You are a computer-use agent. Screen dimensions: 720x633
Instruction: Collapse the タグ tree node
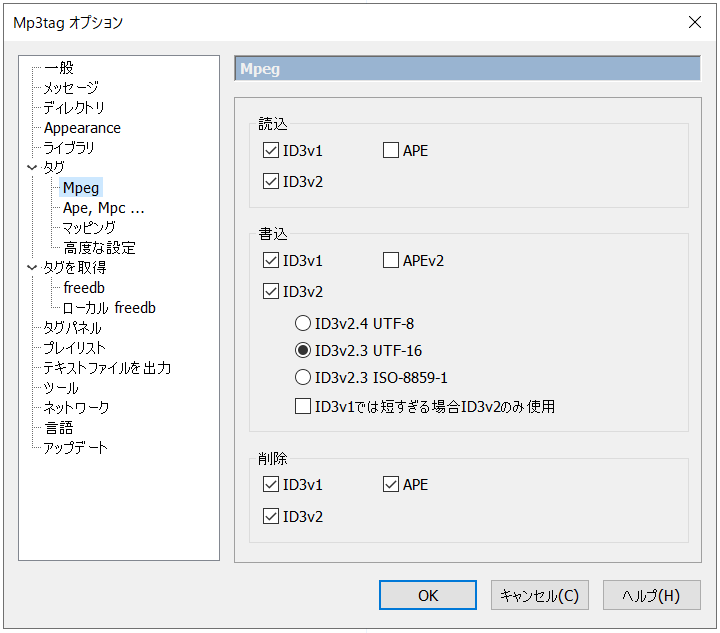point(32,168)
